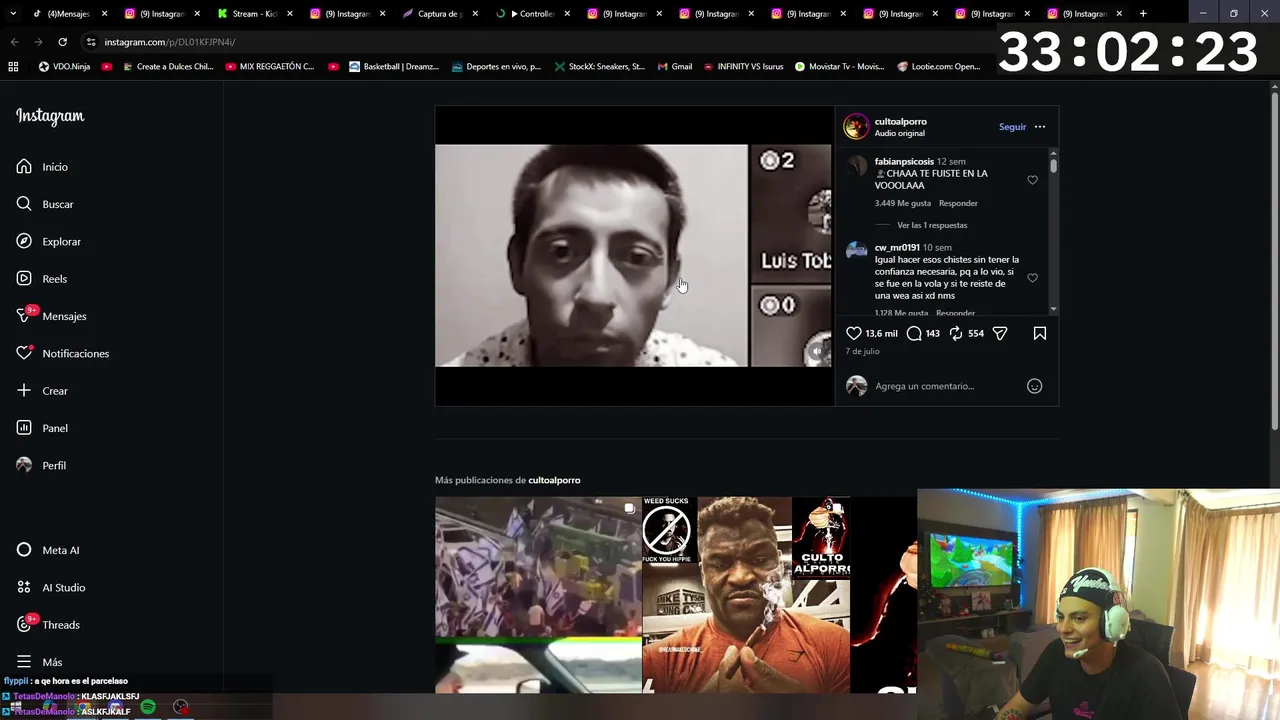Open the Lootie.com bookmark
The height and width of the screenshot is (720, 1280).
click(939, 67)
